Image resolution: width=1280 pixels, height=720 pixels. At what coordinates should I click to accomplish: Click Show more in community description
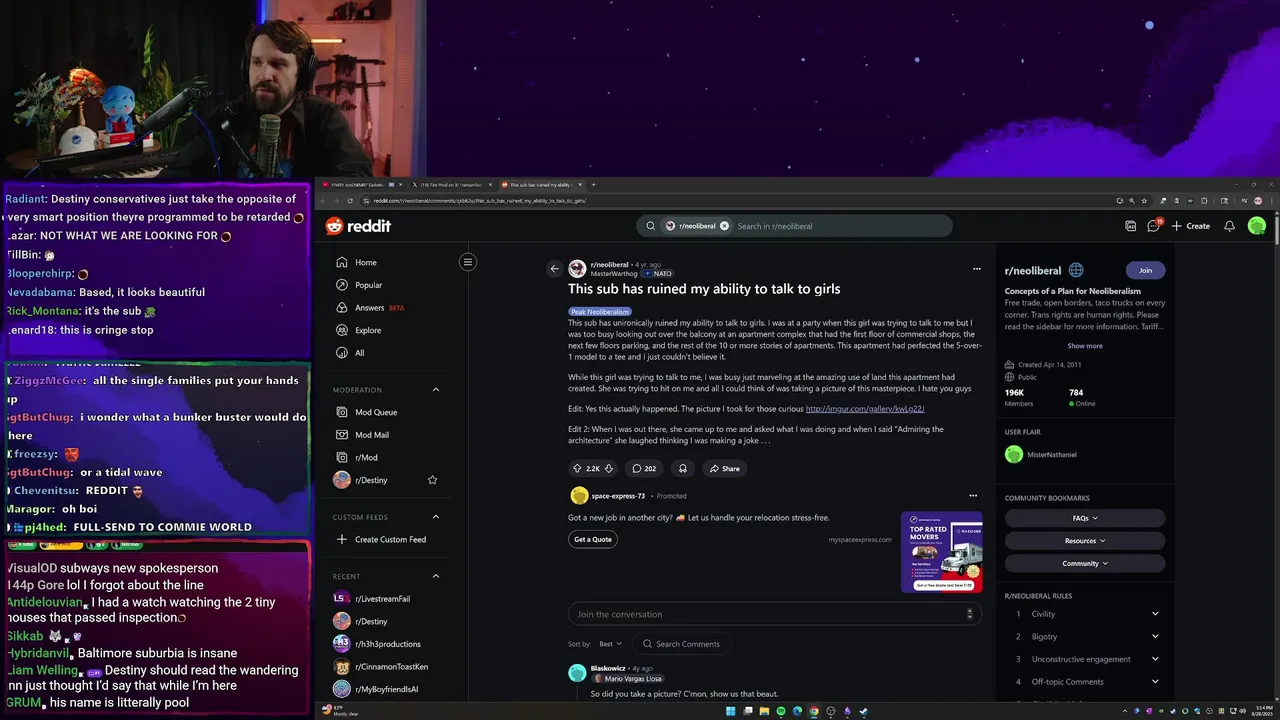point(1085,346)
